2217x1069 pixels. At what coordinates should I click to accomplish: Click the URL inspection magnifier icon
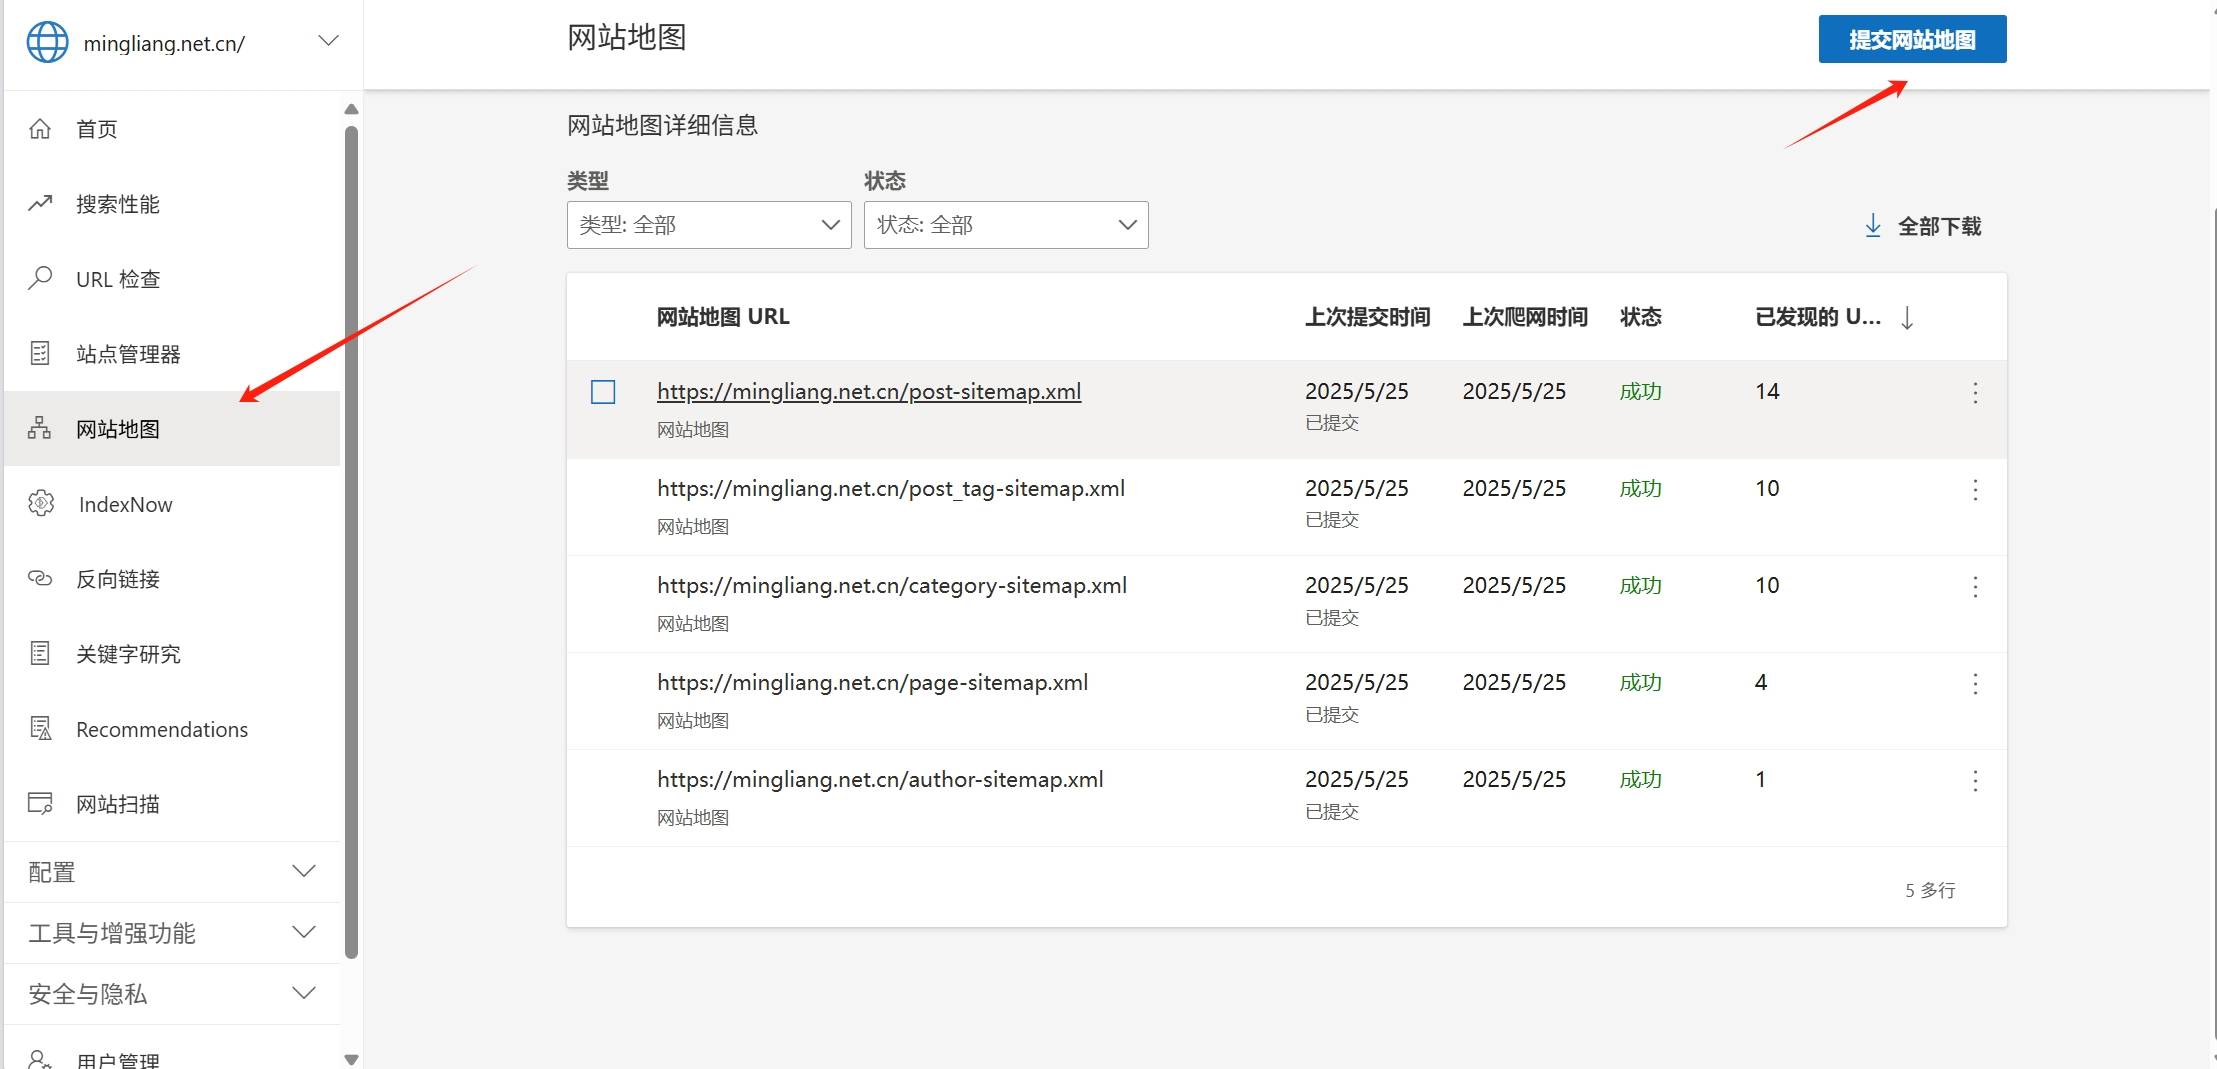tap(40, 279)
